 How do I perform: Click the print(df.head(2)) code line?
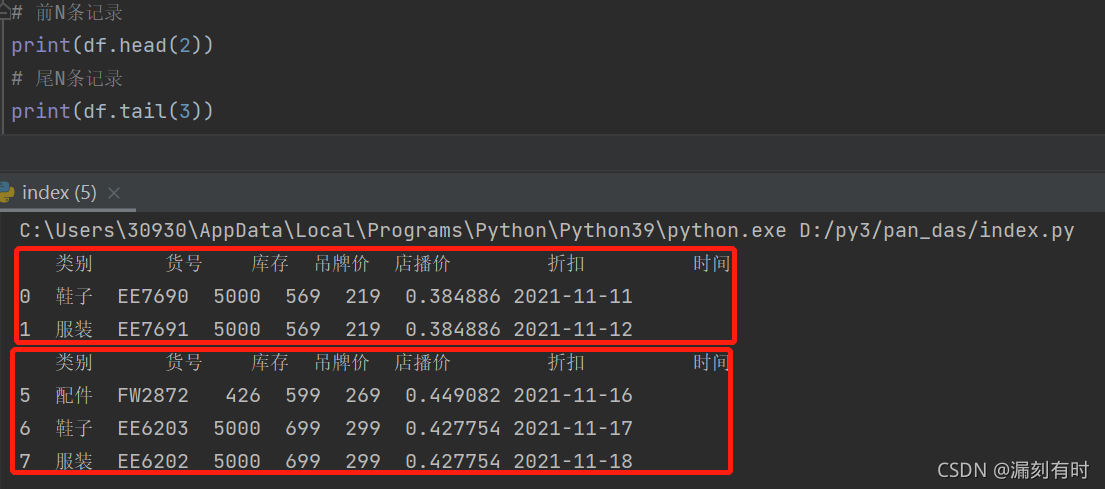pos(112,46)
